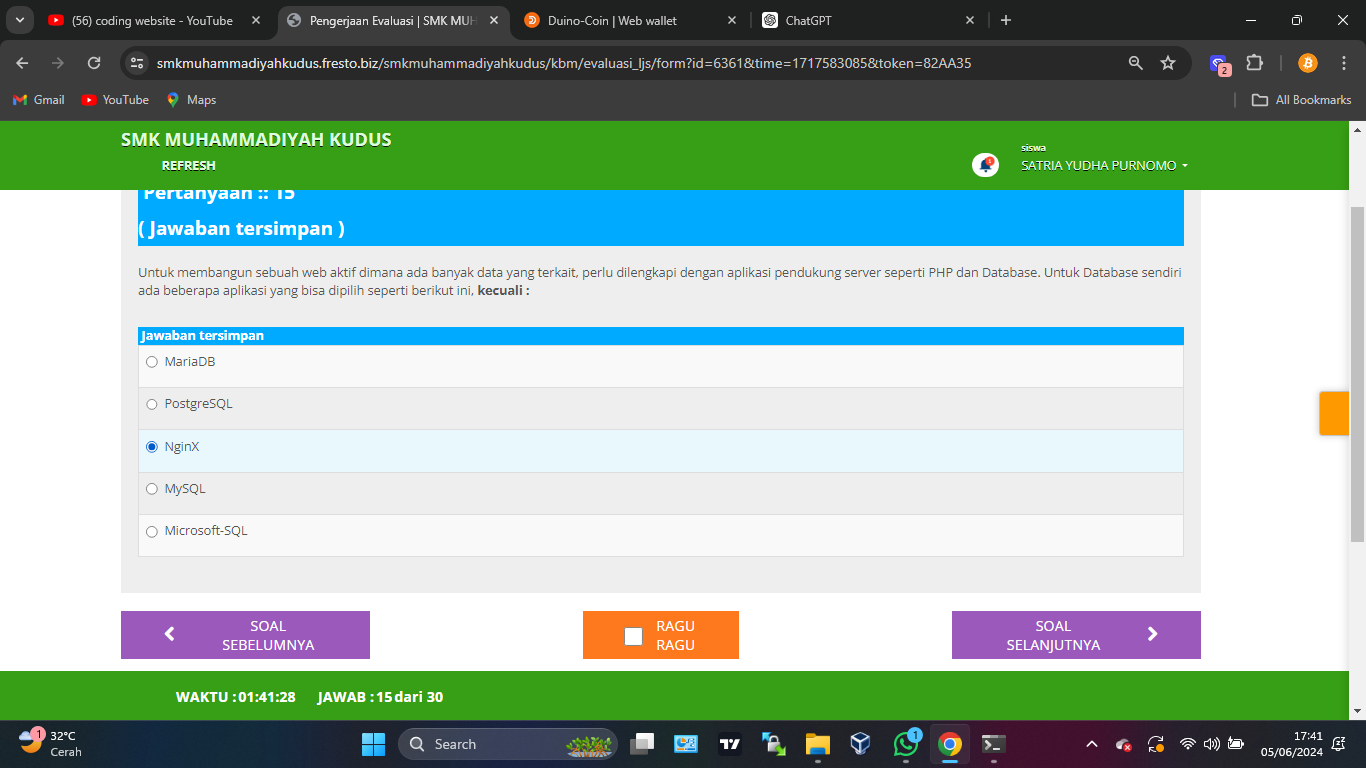Open the Gmail bookmark
1366x768 pixels.
[38, 100]
